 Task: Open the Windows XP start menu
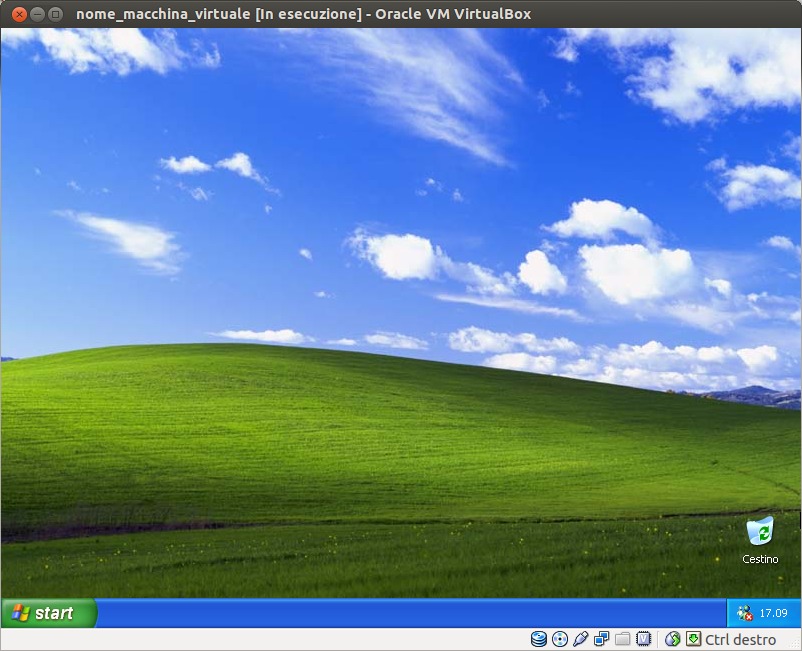pyautogui.click(x=48, y=613)
